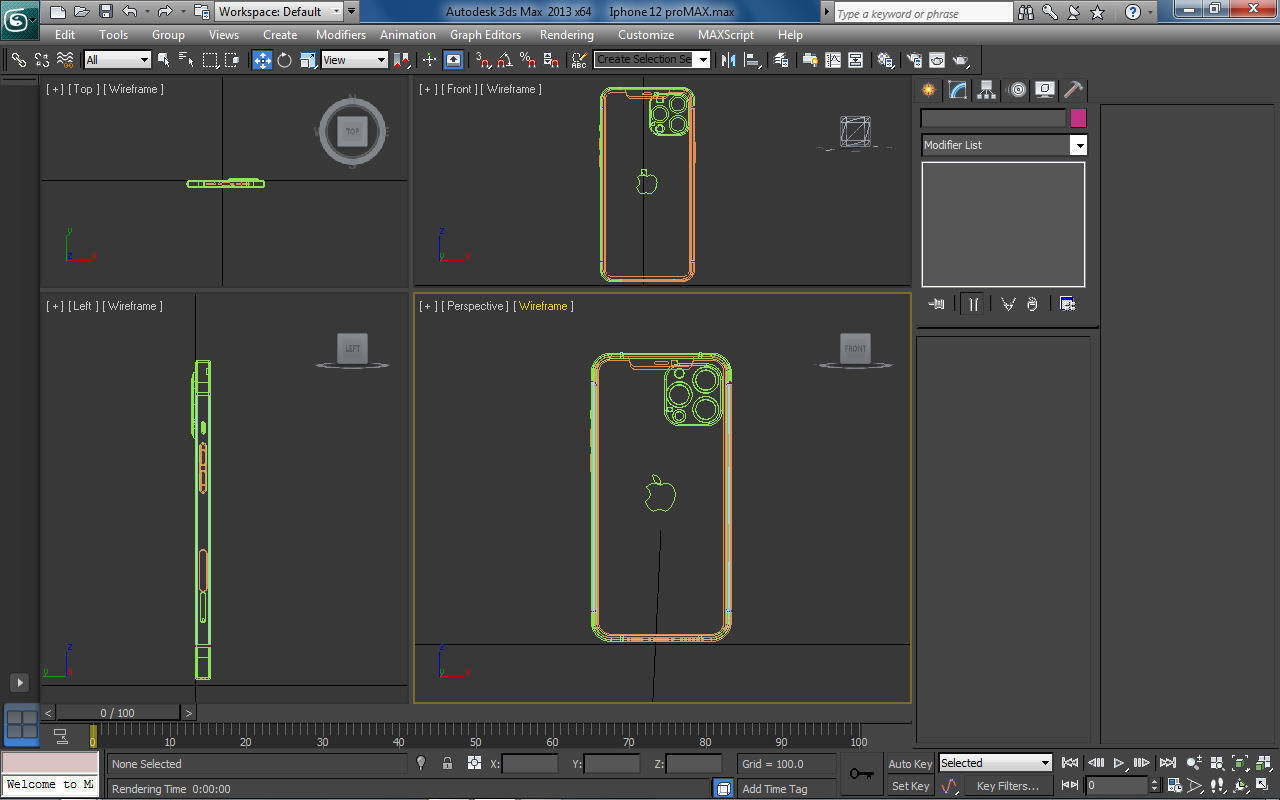
Task: Click the time slider 0 / 100 handle
Action: tap(118, 713)
